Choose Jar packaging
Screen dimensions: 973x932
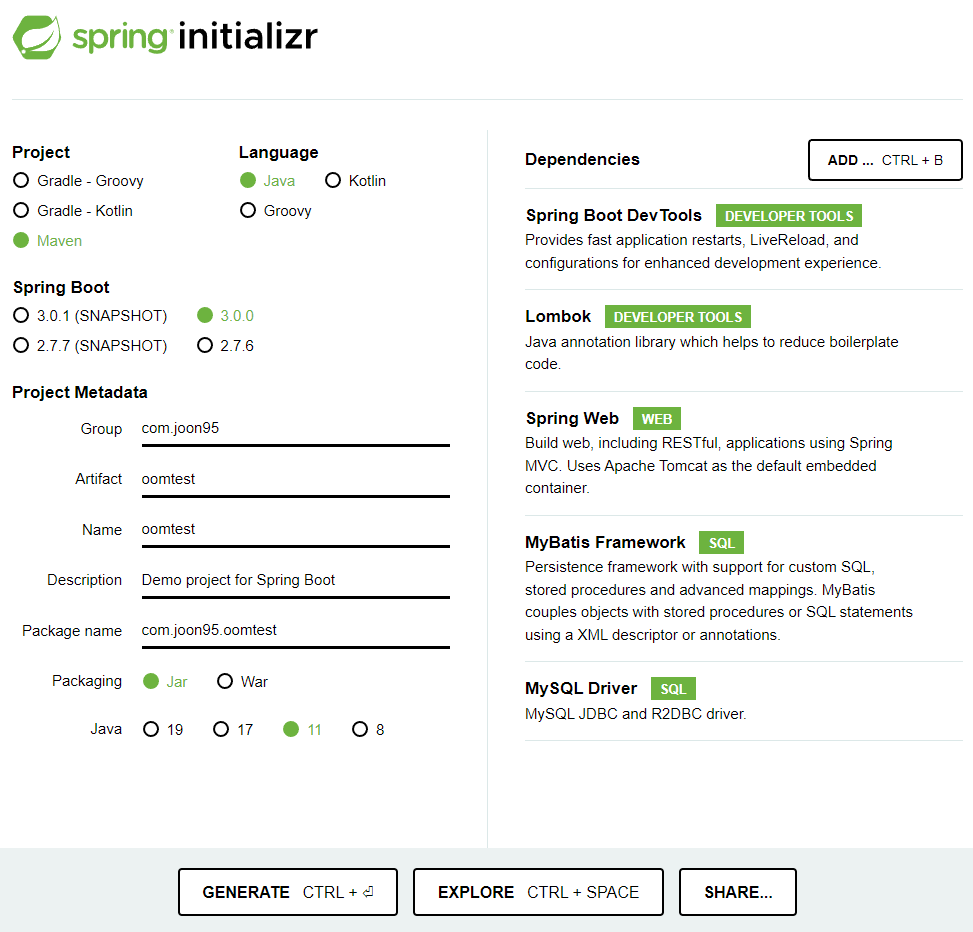point(165,681)
